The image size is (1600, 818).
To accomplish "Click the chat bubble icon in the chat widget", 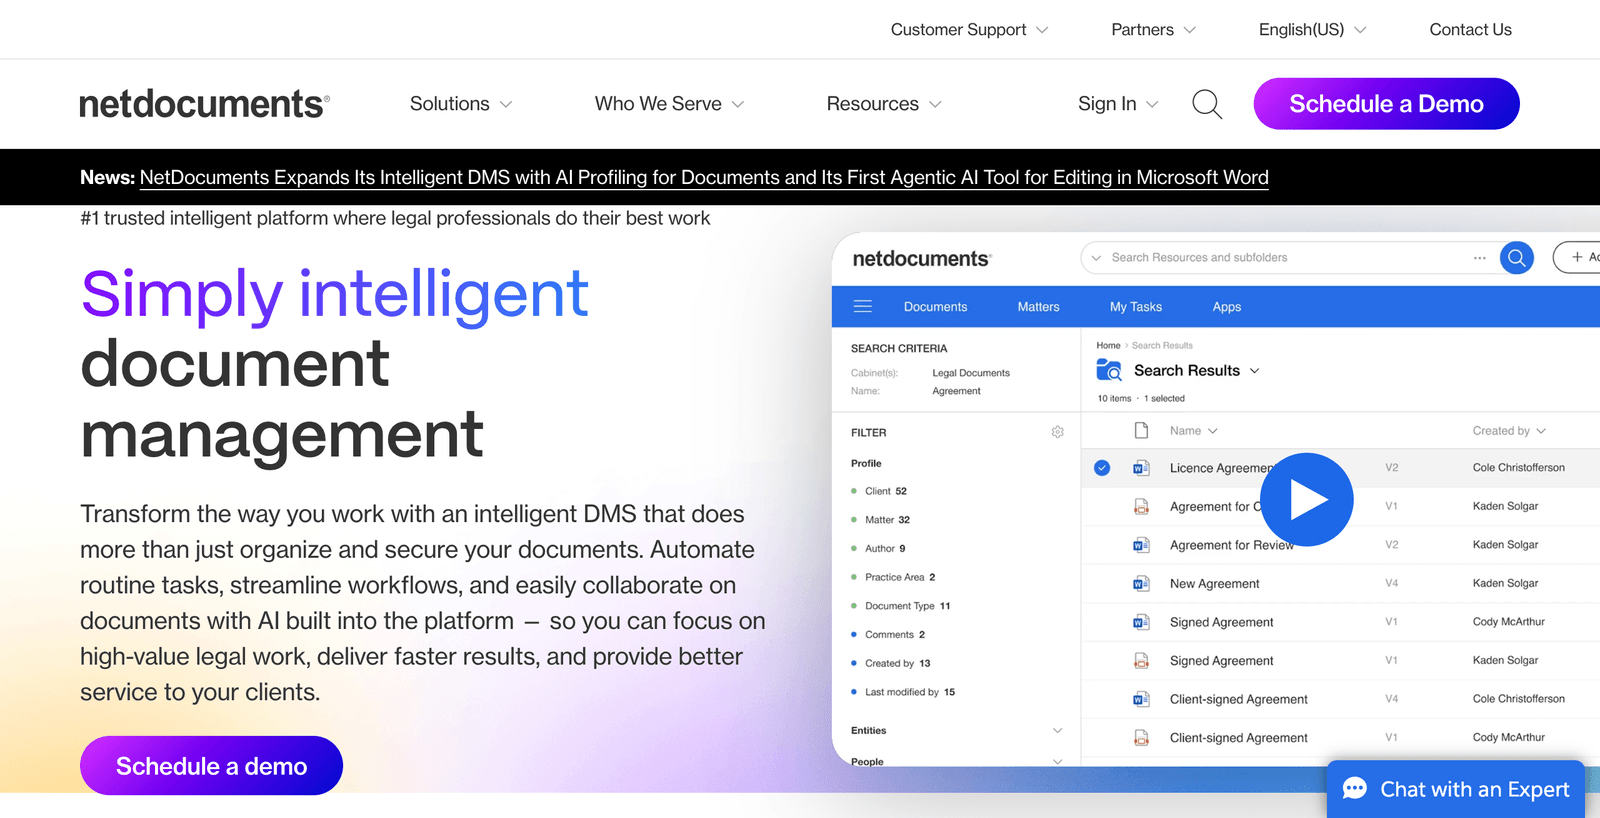I will tap(1355, 789).
